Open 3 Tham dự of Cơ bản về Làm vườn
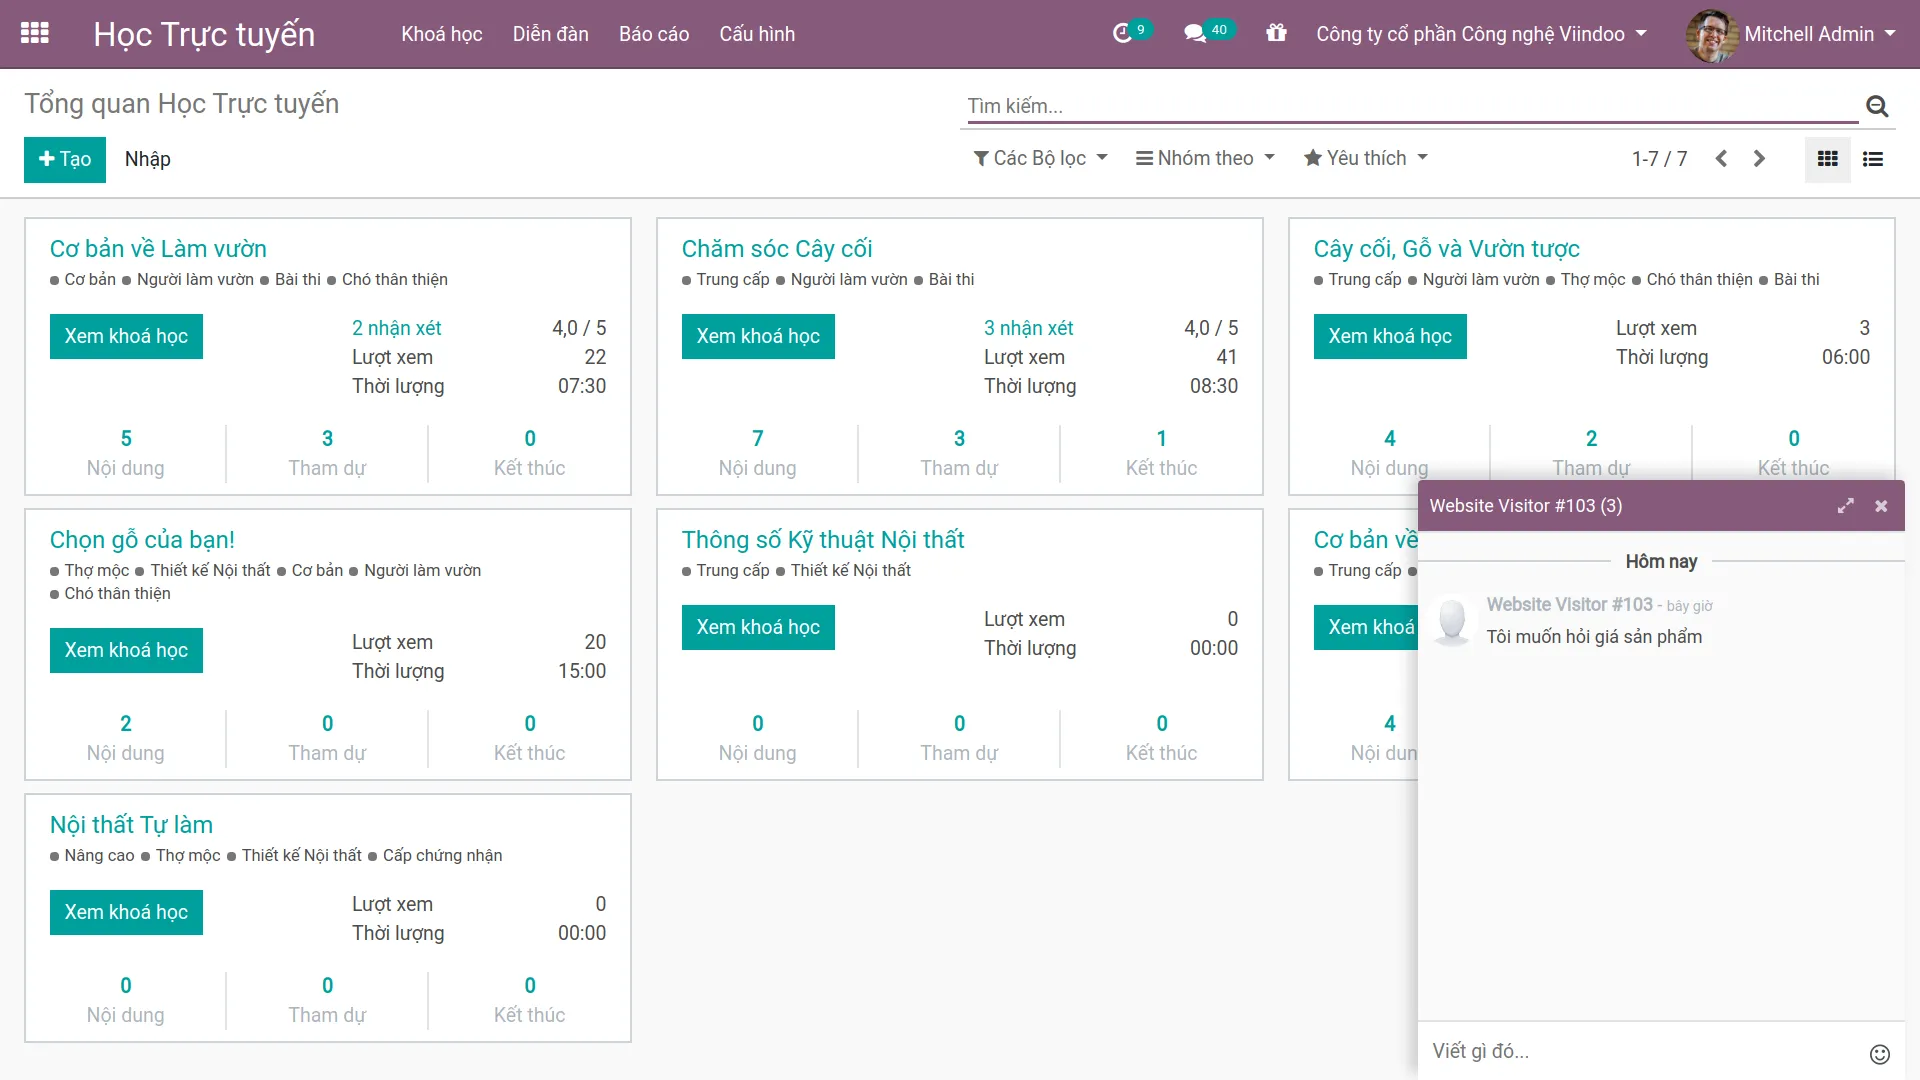 click(327, 453)
